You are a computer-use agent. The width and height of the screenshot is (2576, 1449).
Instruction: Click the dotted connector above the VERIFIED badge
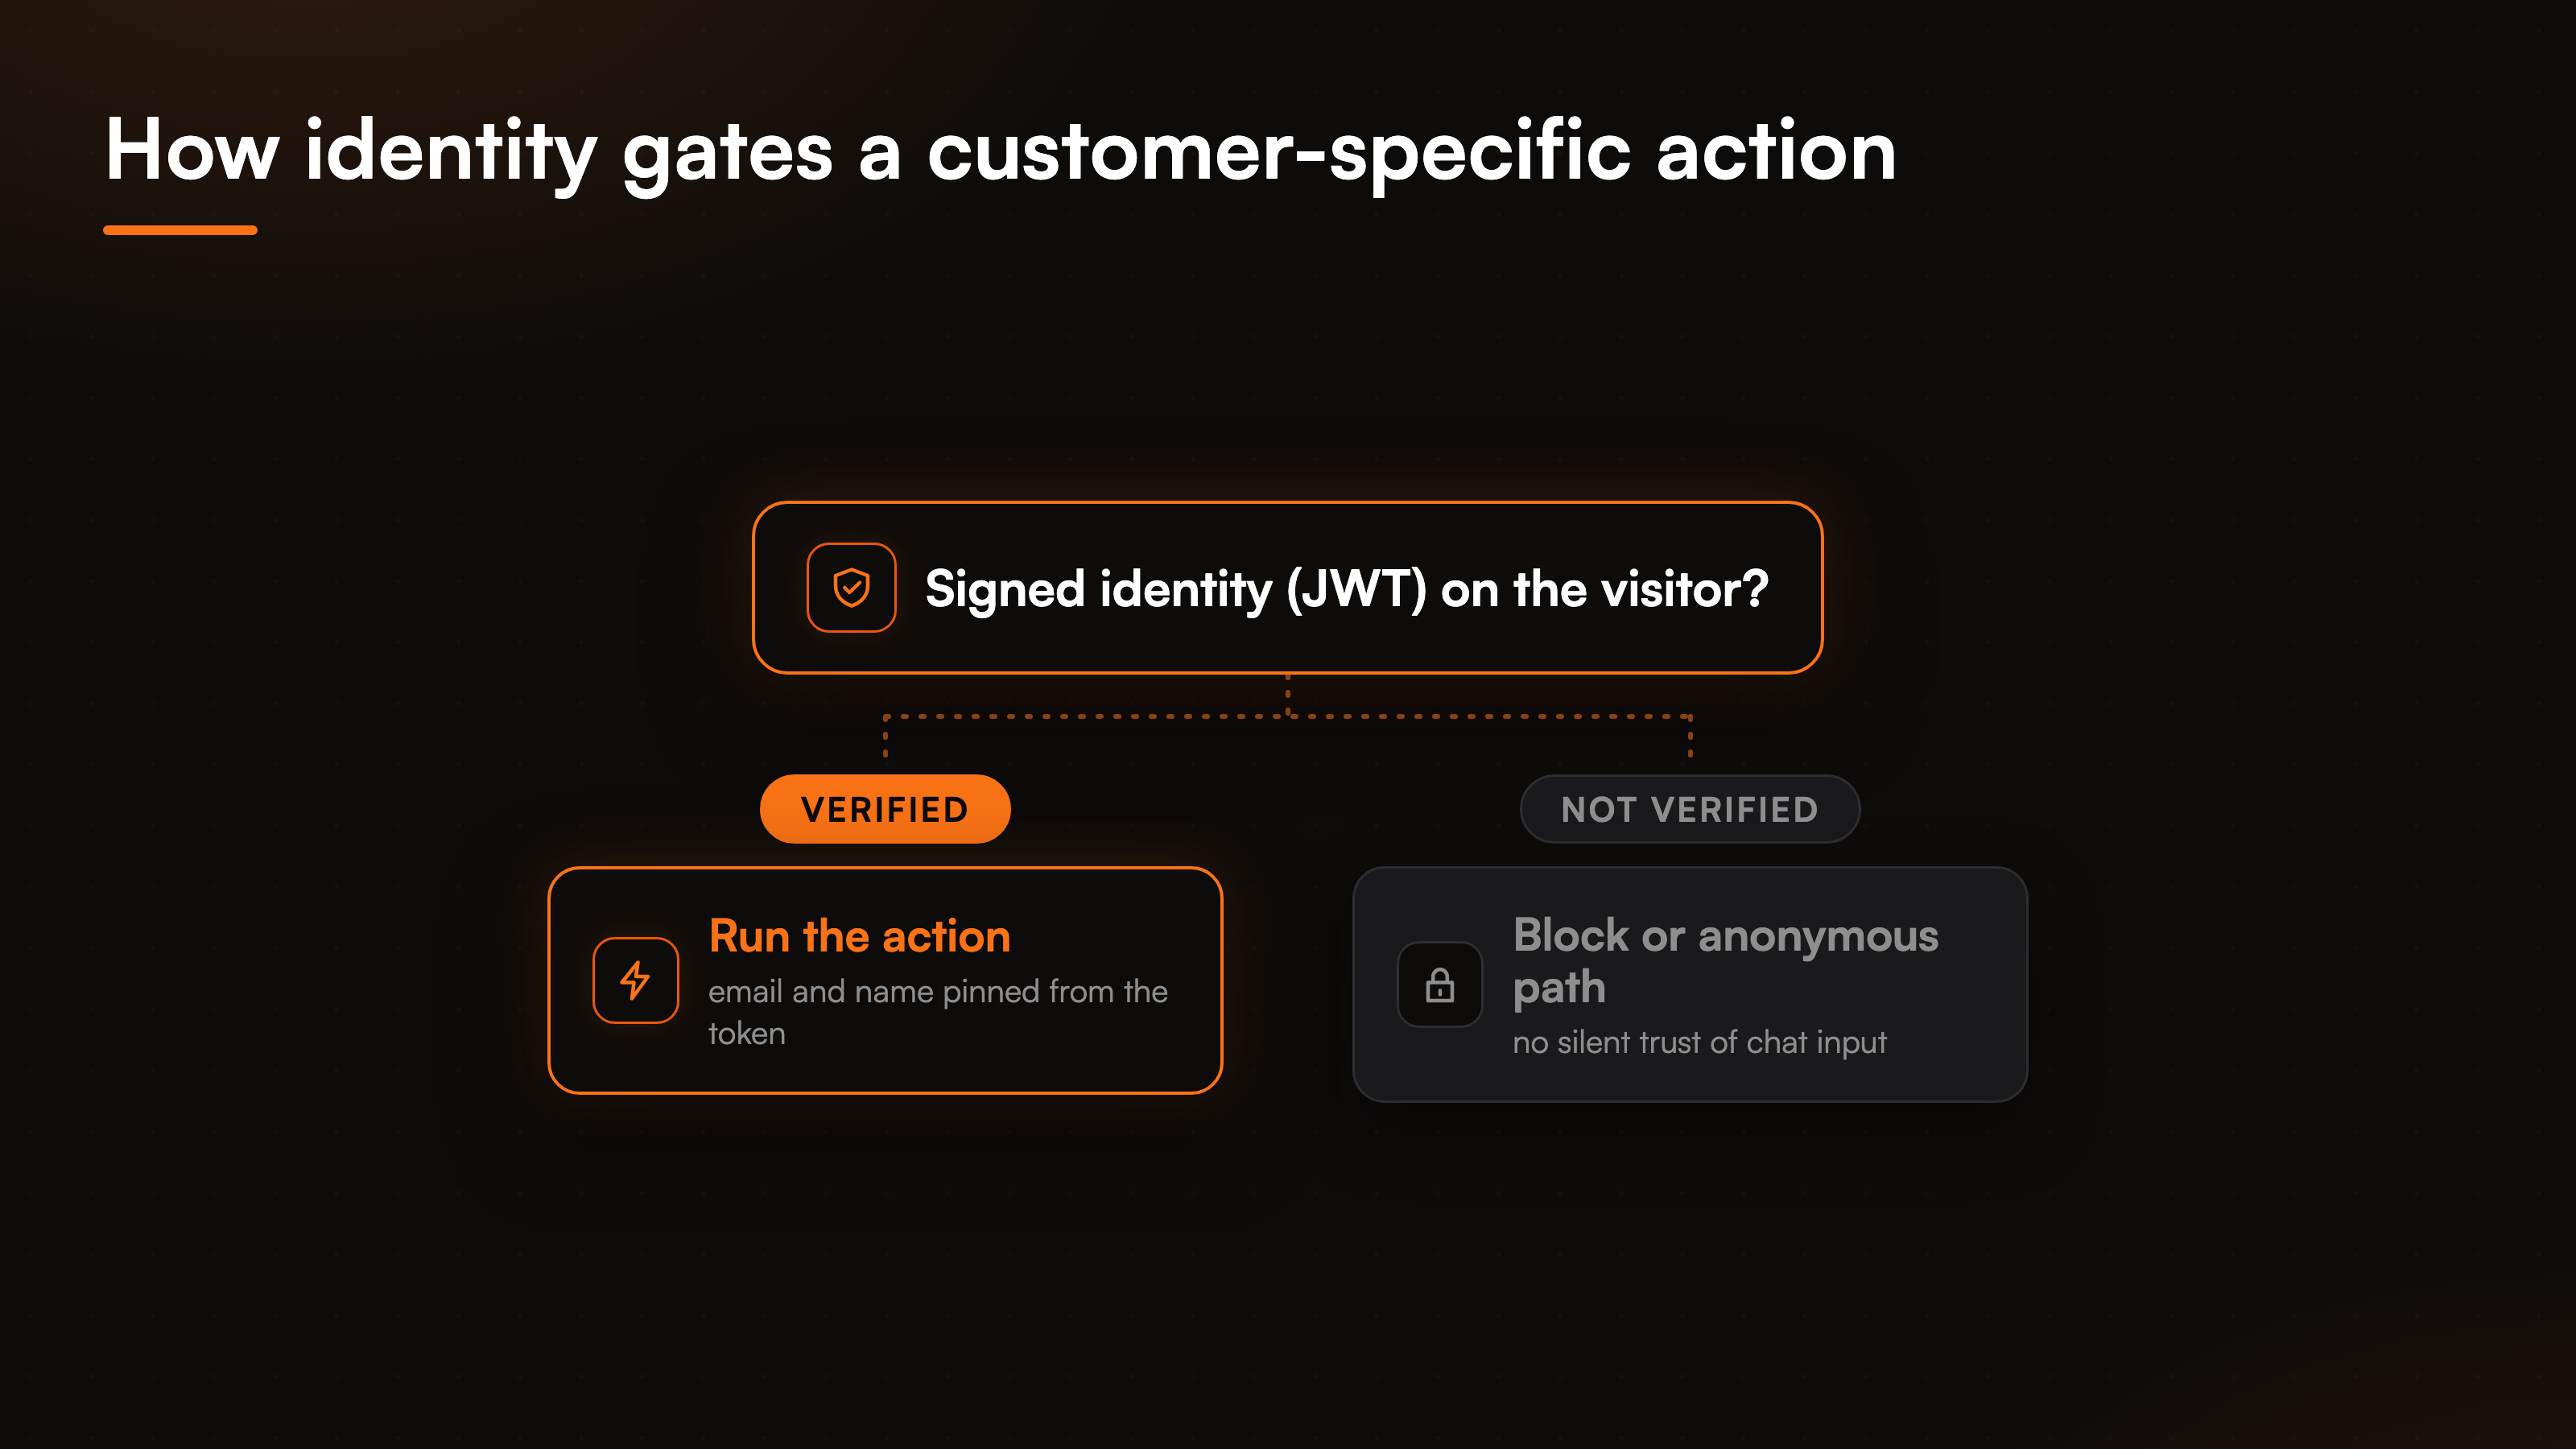[x=885, y=738]
